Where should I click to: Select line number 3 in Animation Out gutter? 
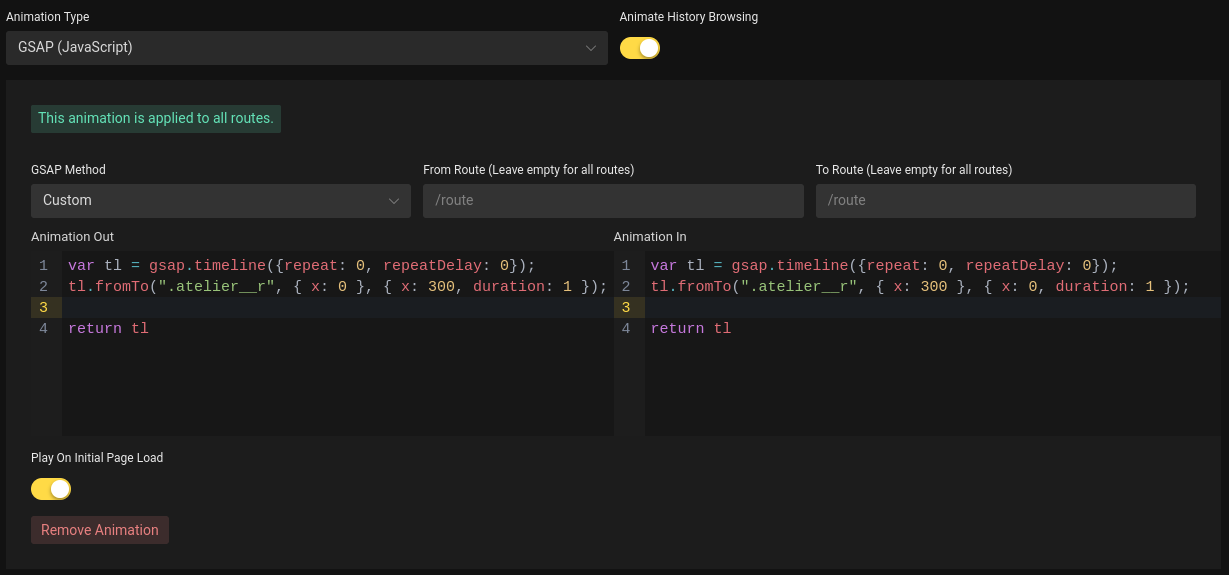[43, 308]
